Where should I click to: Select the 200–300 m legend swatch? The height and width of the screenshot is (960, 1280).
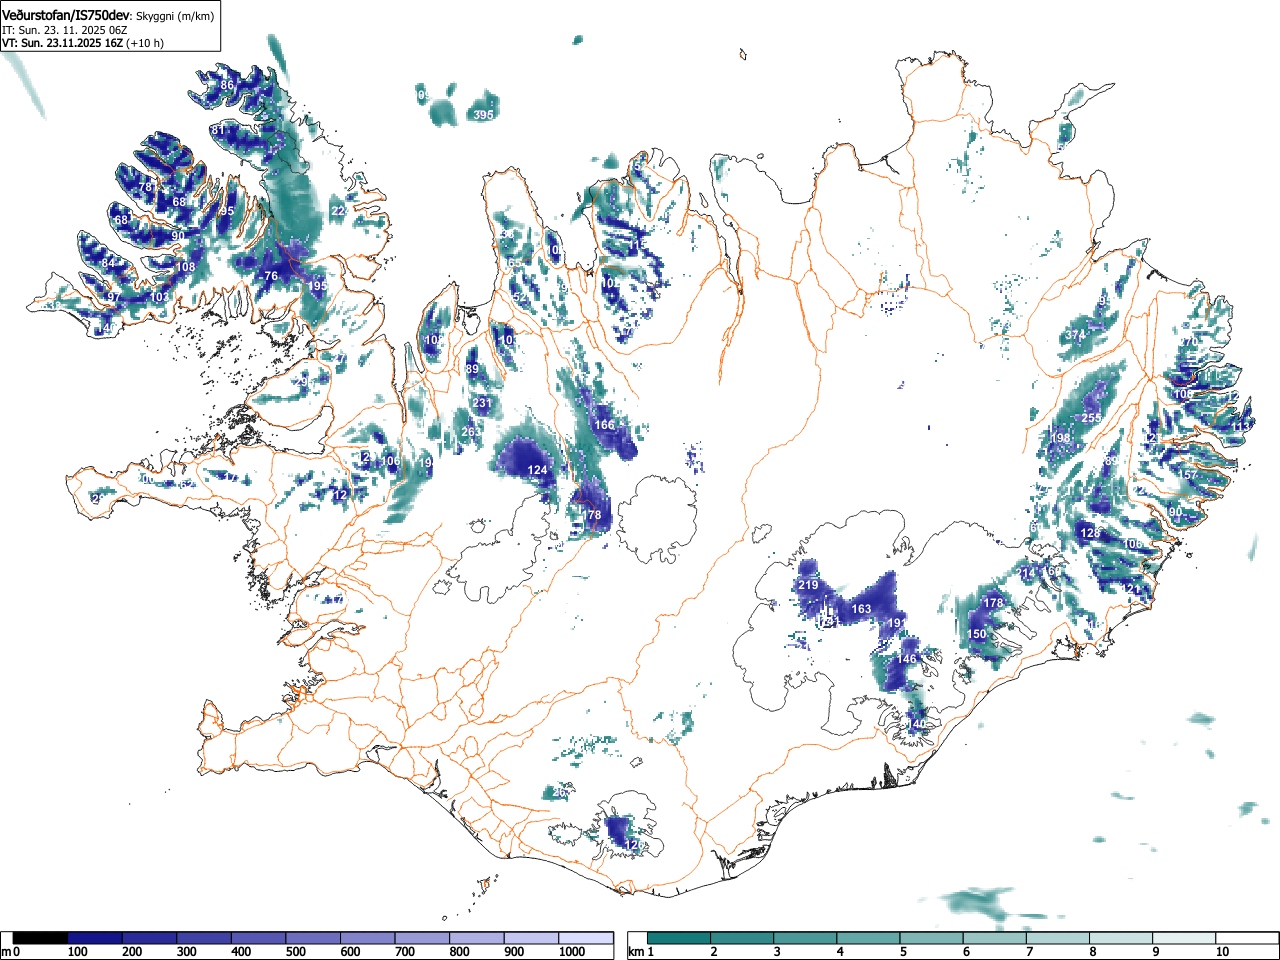150,938
